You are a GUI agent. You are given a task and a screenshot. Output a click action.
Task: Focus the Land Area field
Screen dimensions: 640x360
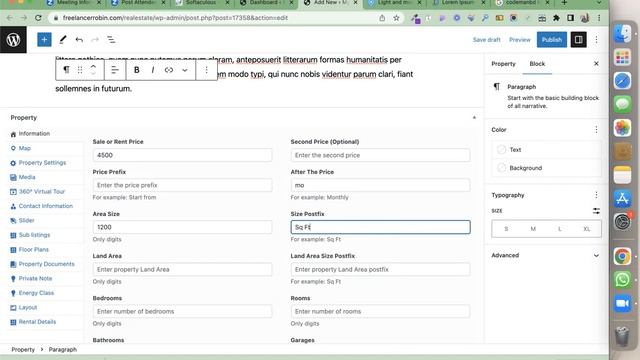click(182, 269)
